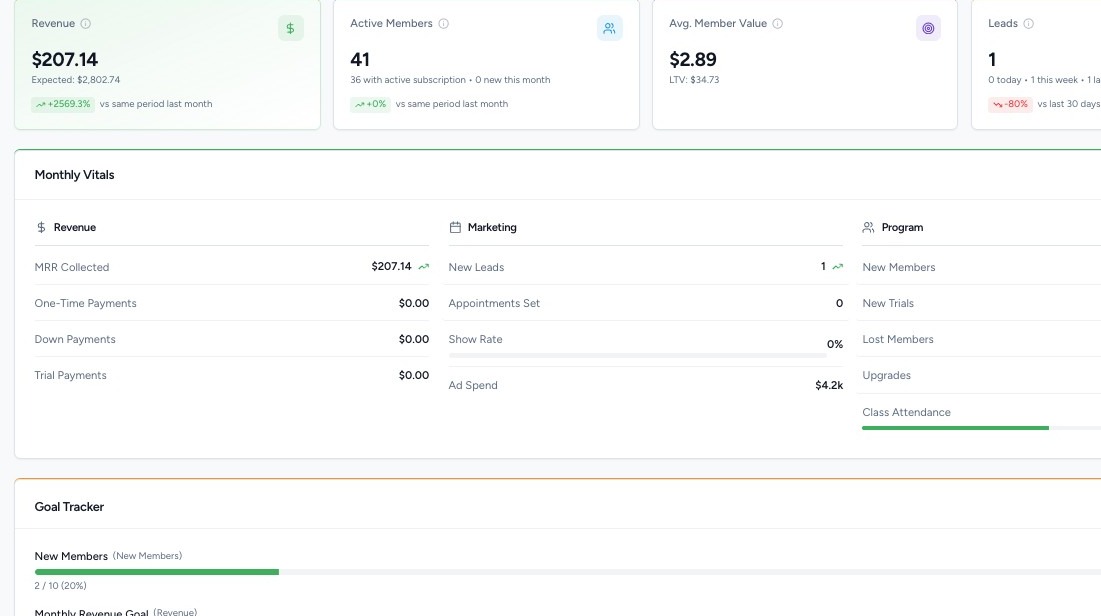This screenshot has width=1101, height=616.
Task: Click the Active Members people icon
Action: pos(609,28)
